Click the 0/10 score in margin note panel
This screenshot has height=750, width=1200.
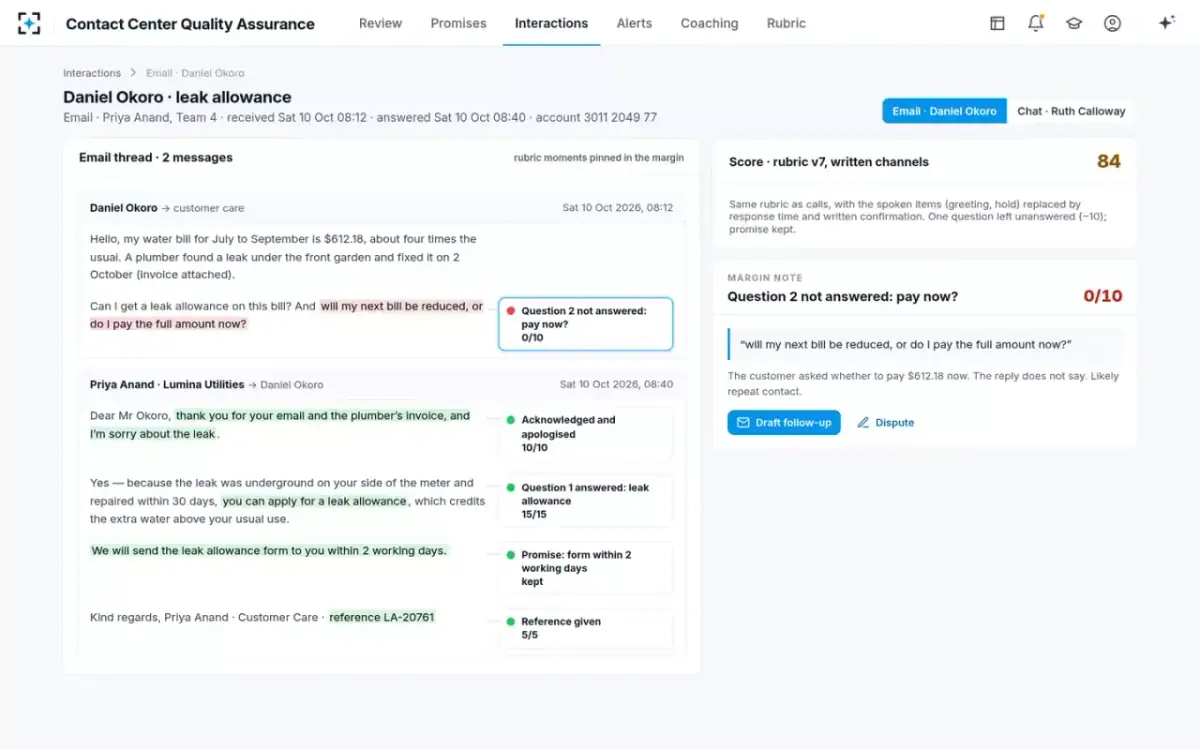pos(1103,296)
